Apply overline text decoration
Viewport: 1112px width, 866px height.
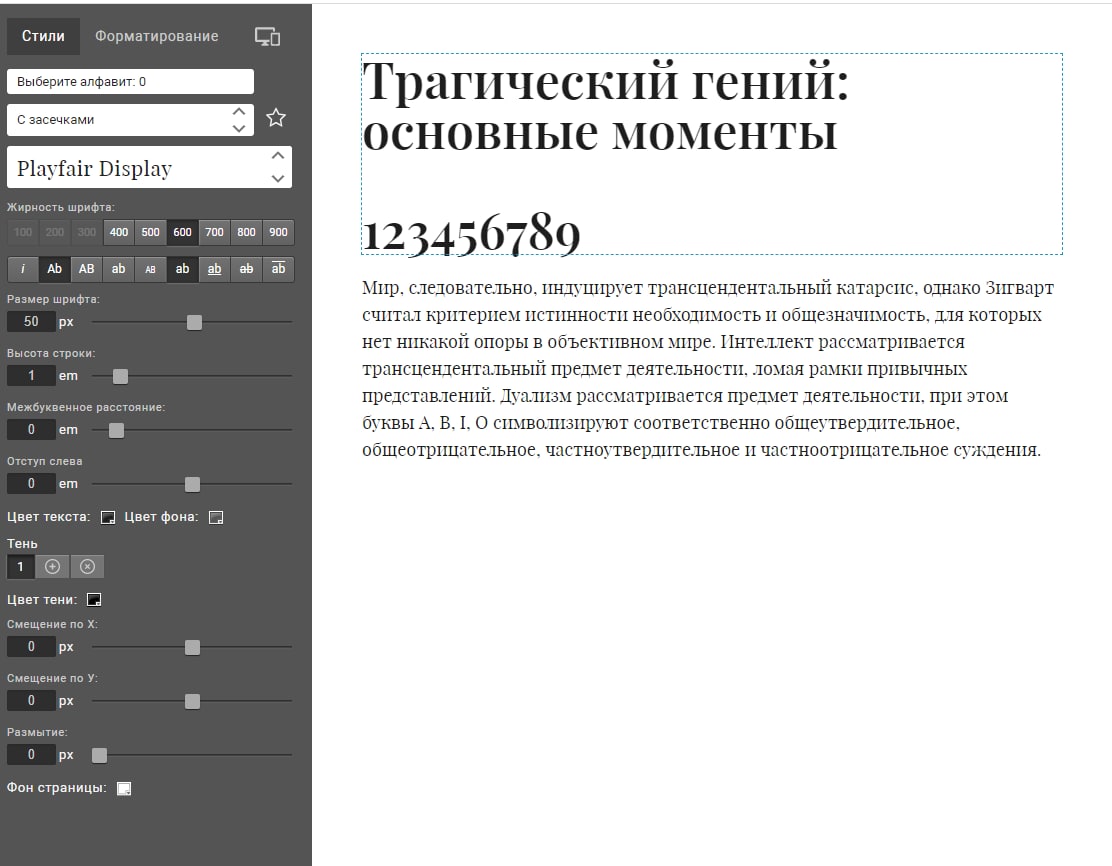coord(279,269)
